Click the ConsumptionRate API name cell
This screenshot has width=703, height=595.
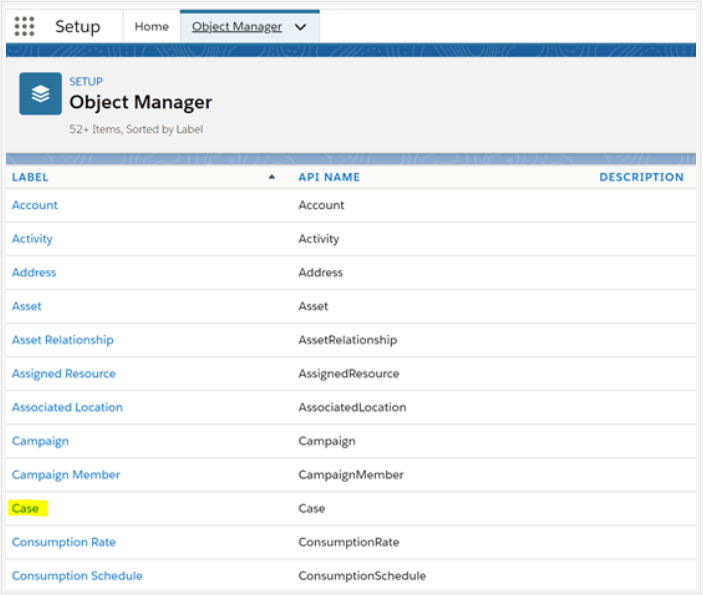(x=349, y=542)
